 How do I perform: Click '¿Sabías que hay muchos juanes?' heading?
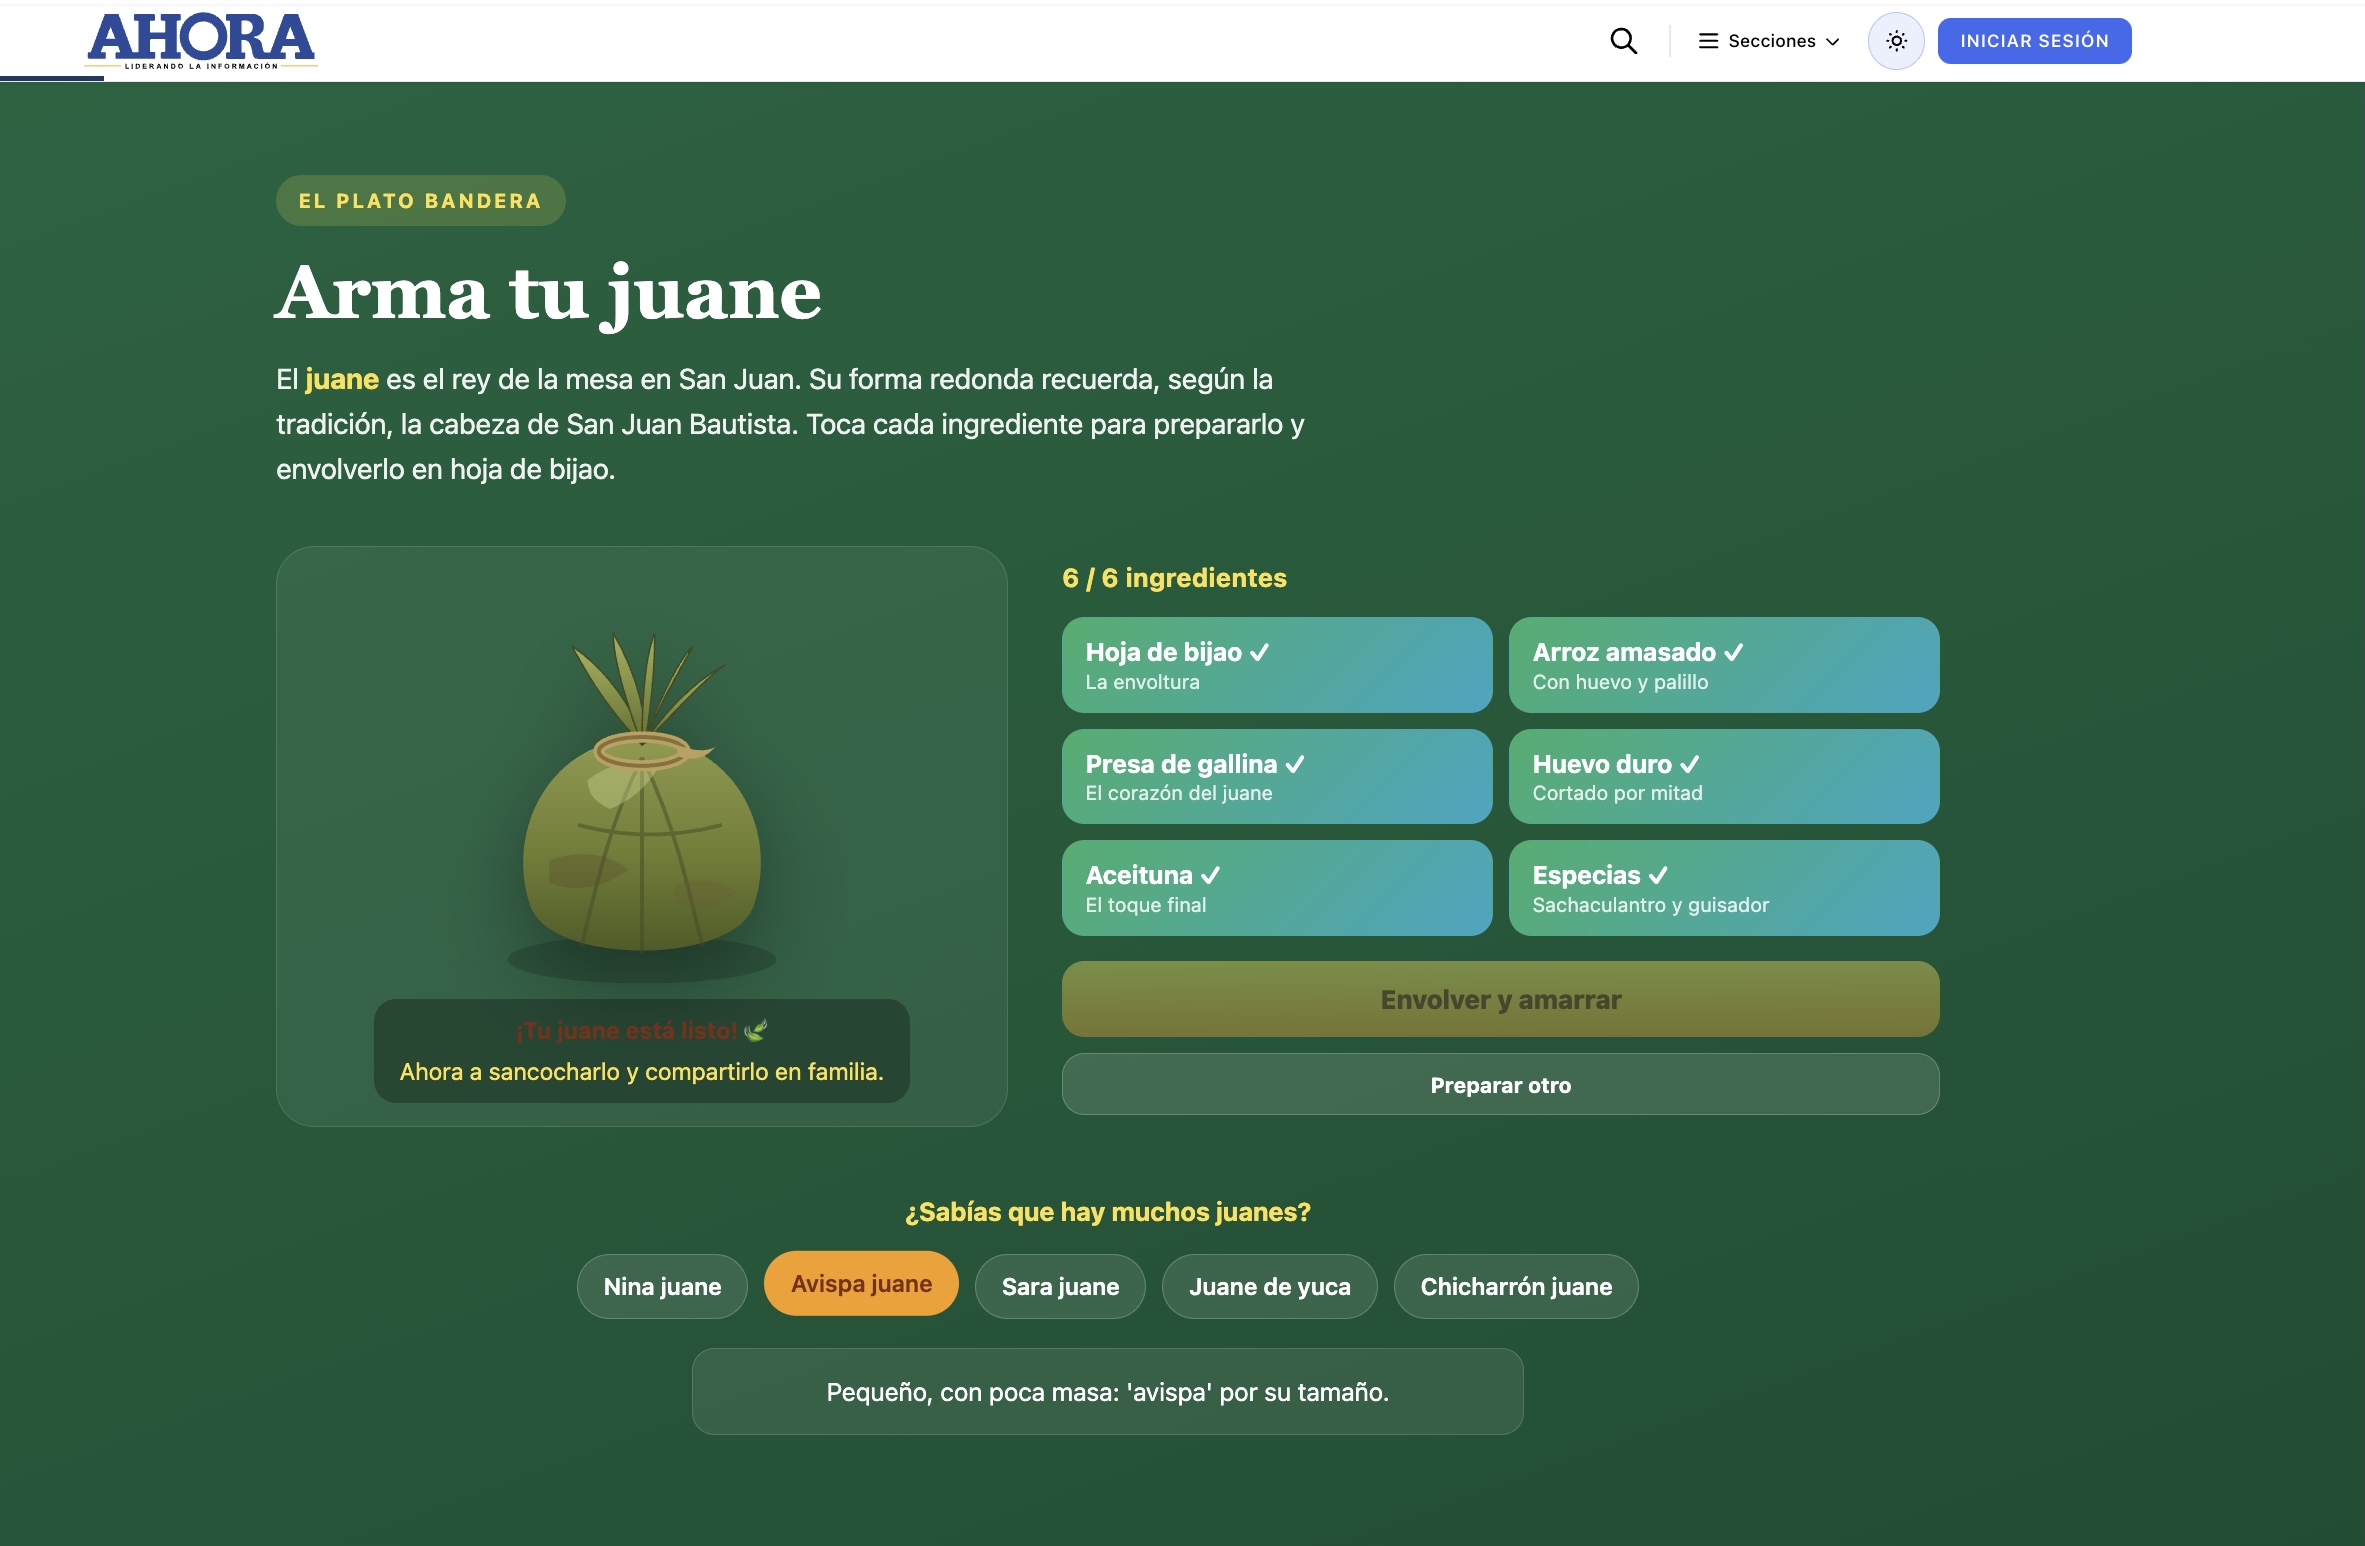click(1107, 1212)
